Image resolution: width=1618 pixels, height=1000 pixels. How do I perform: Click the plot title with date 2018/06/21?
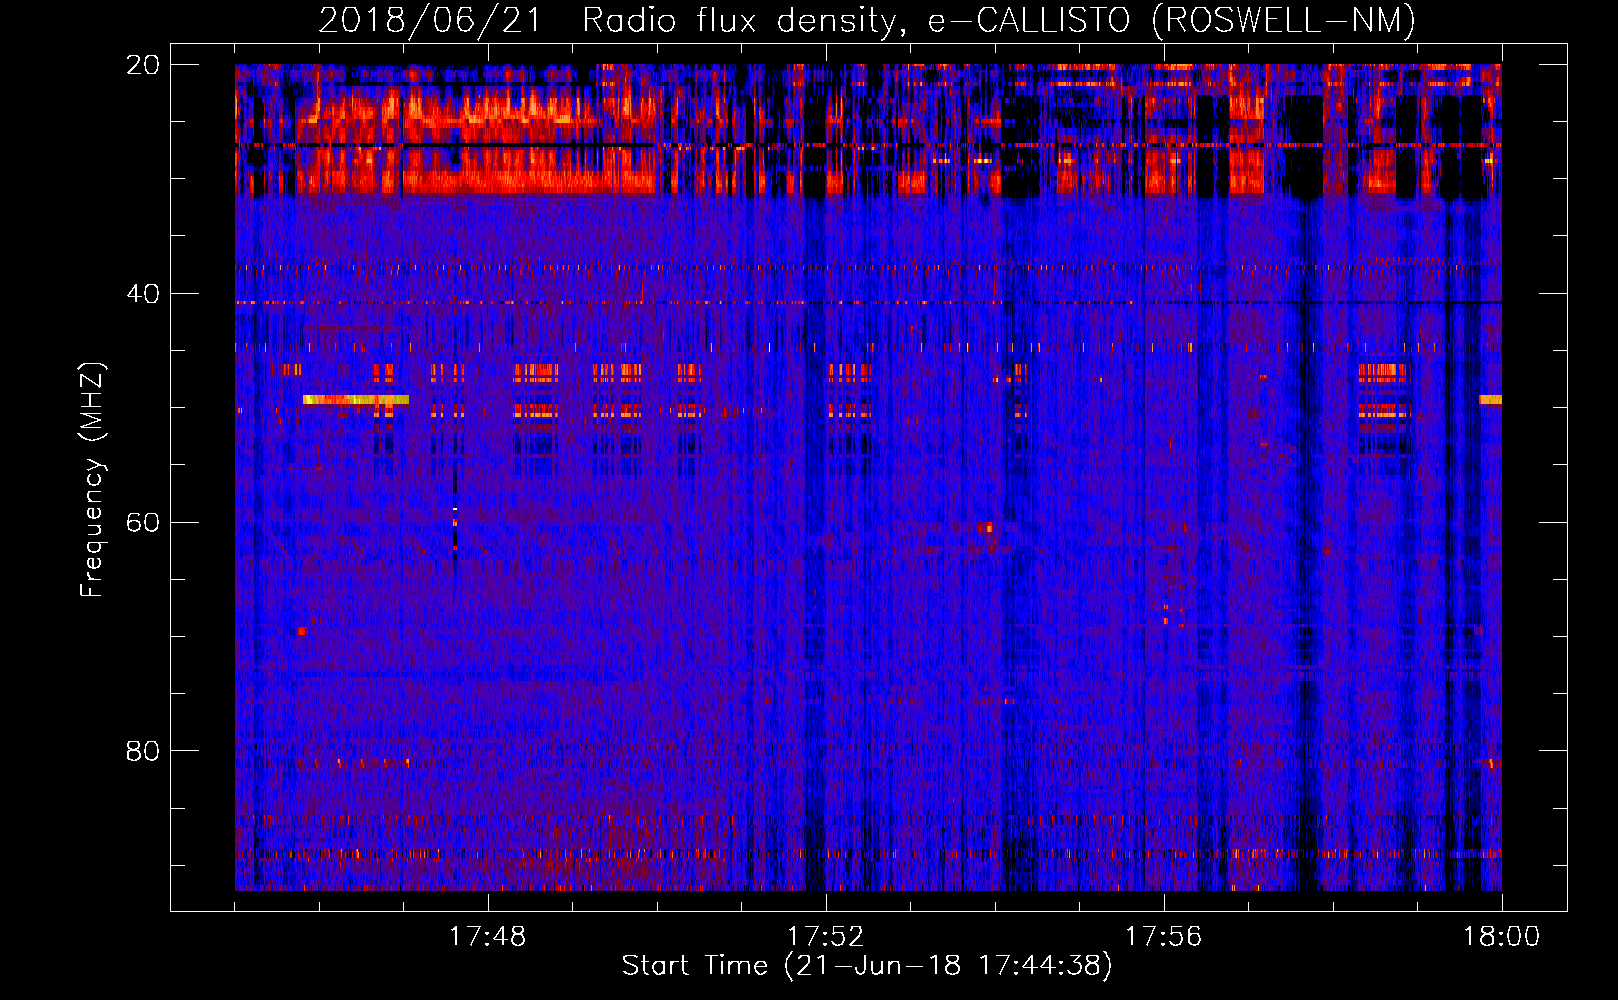point(867,20)
